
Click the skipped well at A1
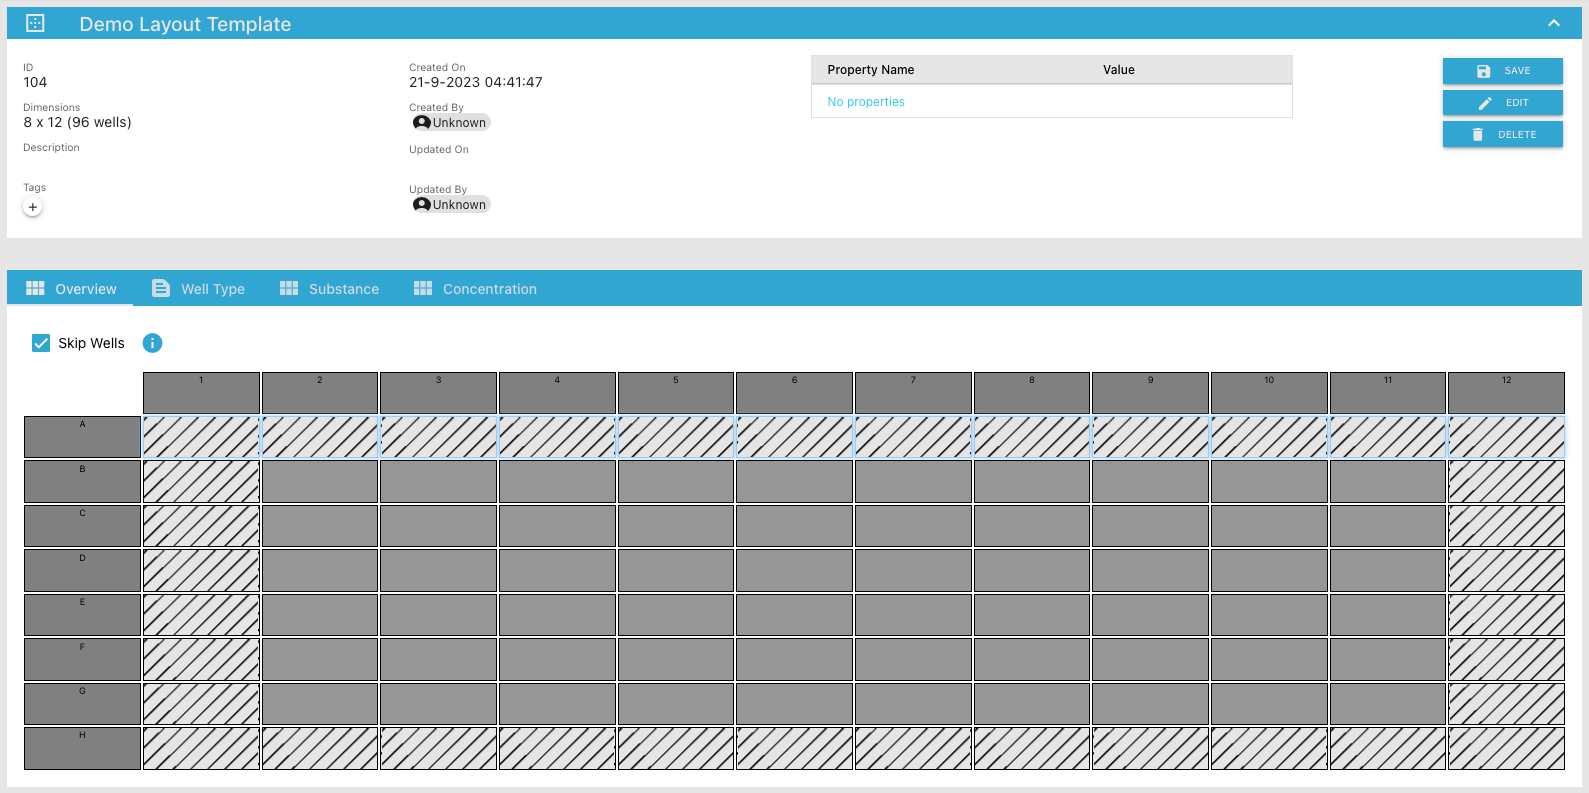pos(201,437)
